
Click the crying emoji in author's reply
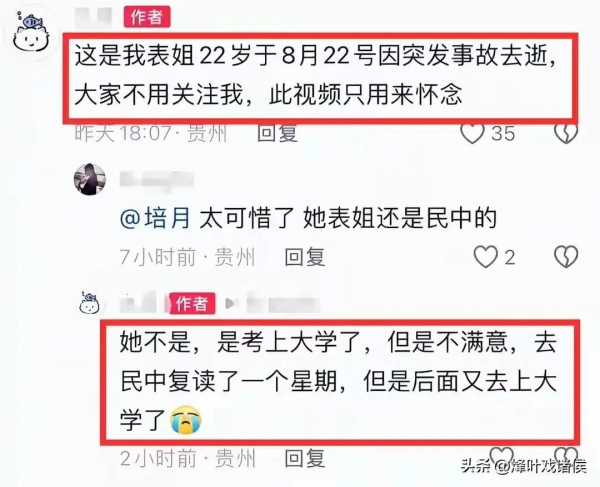pos(186,419)
